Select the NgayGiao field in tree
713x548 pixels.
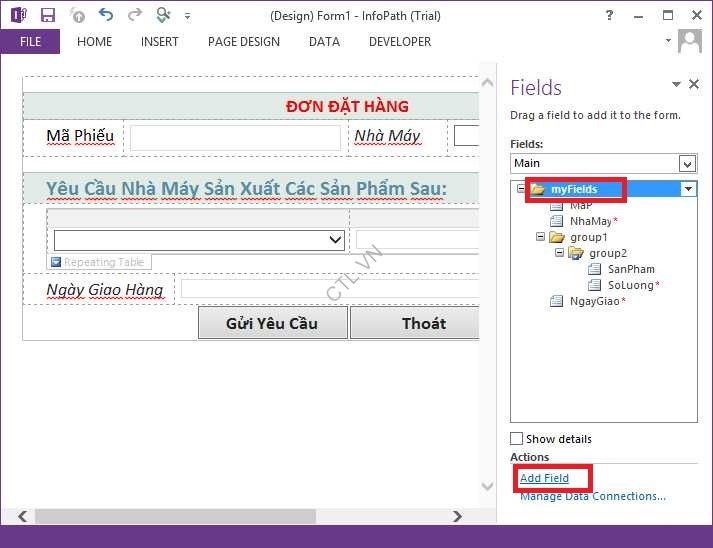click(592, 301)
